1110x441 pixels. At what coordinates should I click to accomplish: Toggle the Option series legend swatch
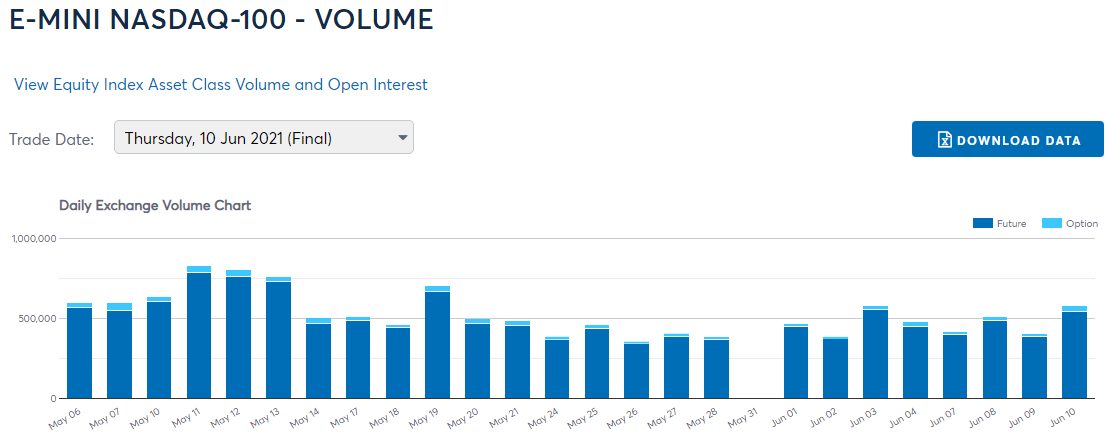pyautogui.click(x=1051, y=224)
